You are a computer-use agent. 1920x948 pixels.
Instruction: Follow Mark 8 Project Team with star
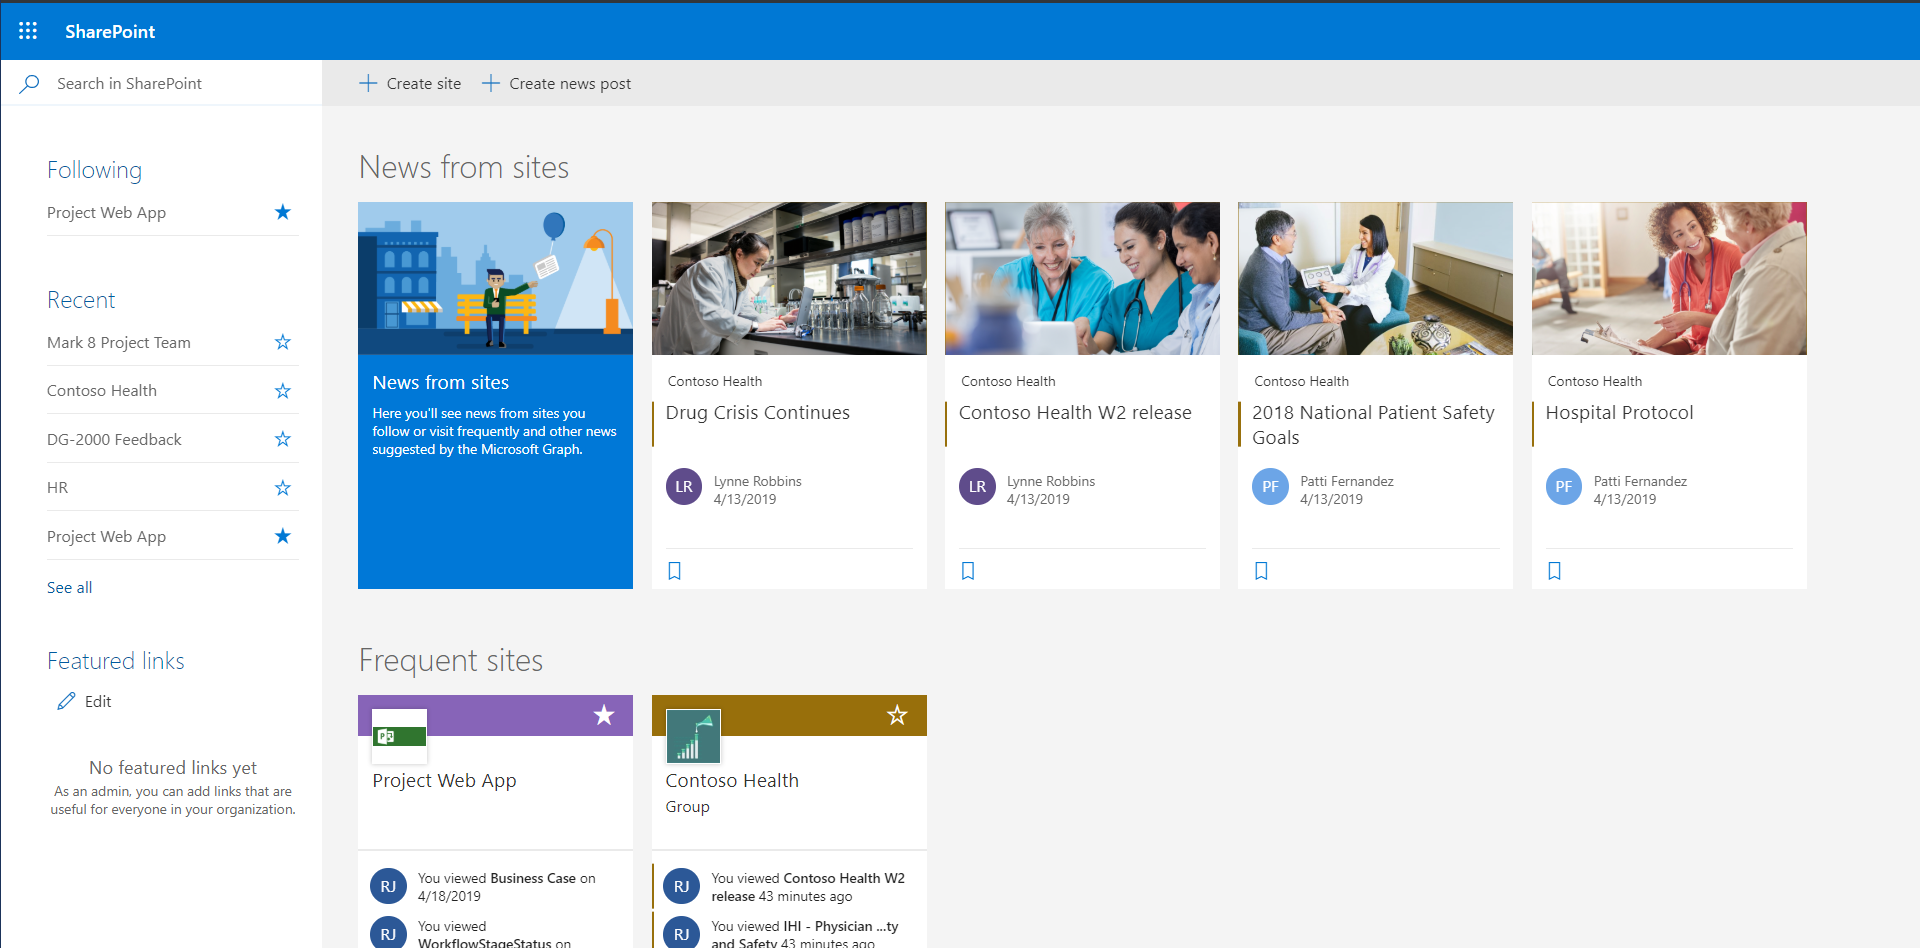pyautogui.click(x=283, y=342)
